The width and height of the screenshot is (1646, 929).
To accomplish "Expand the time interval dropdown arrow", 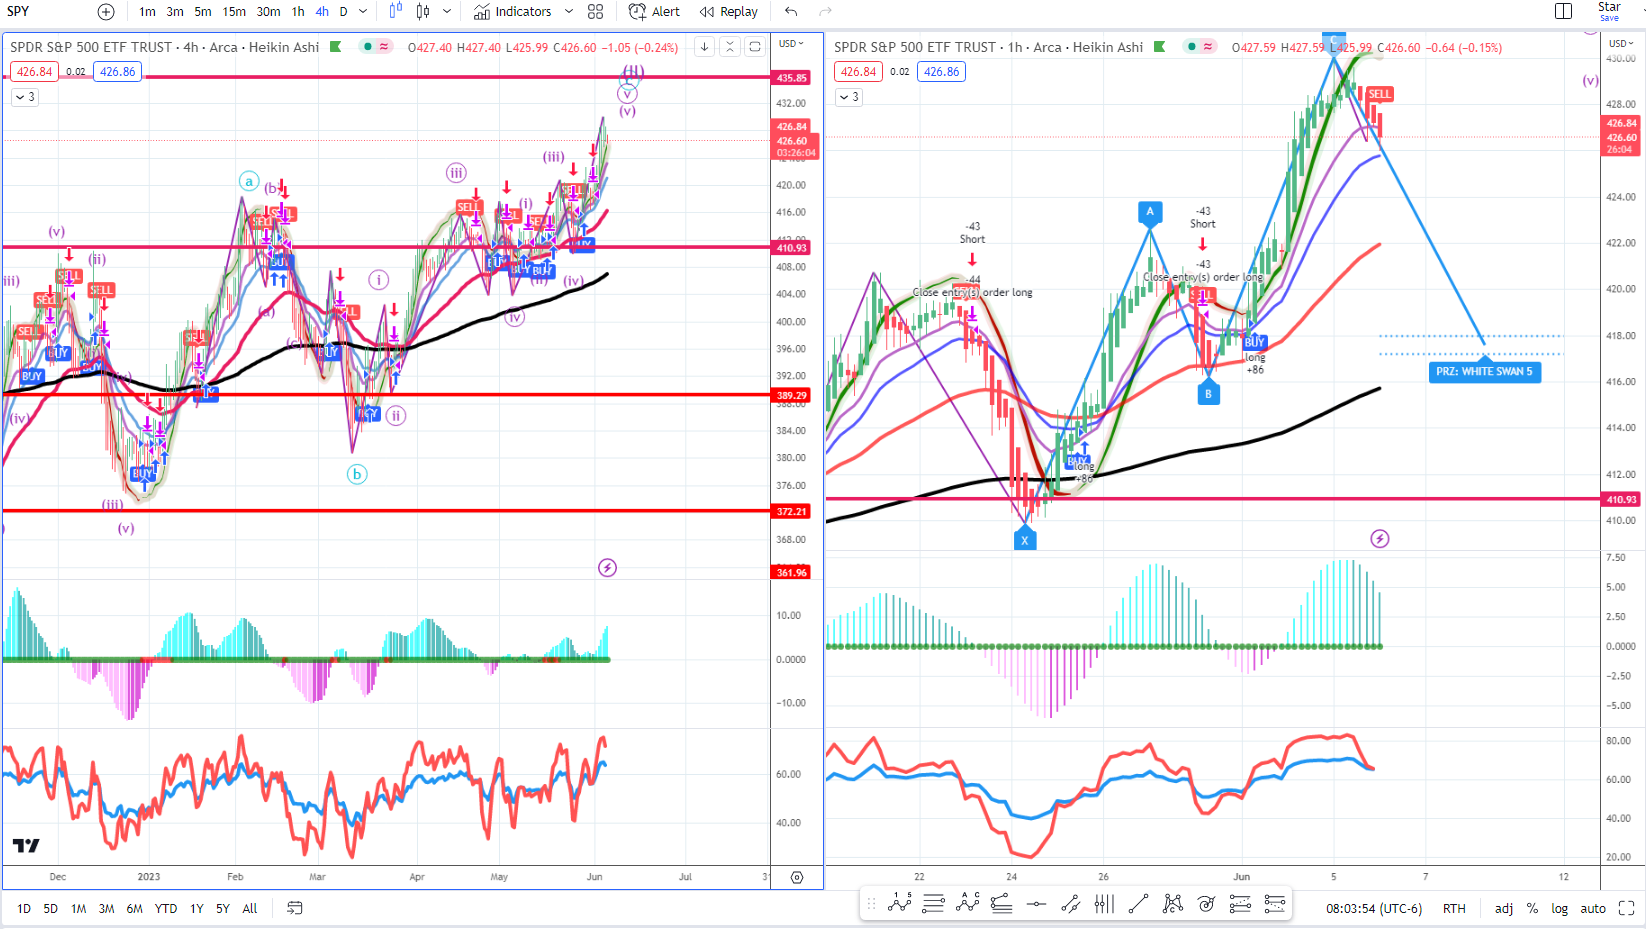I will (x=363, y=12).
